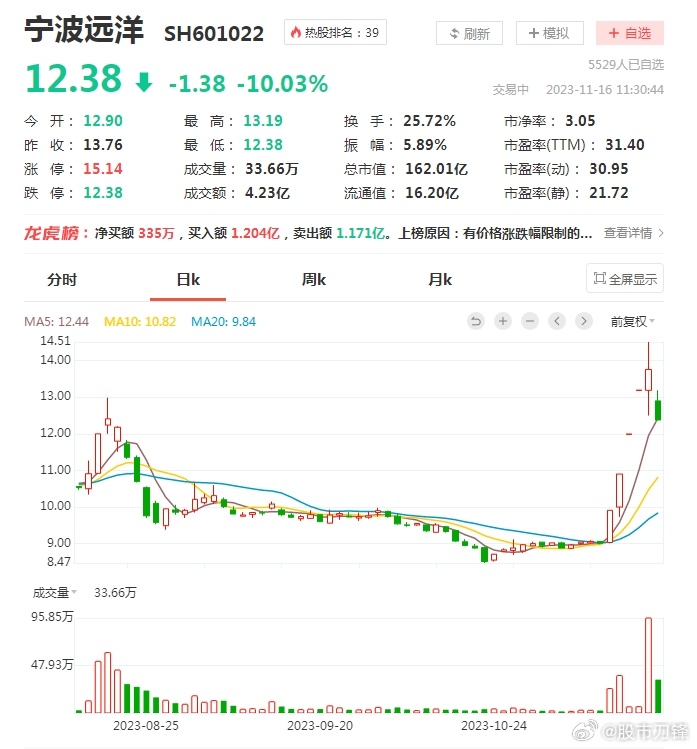Switch to the 月k tab
This screenshot has height=749, width=697.
440,279
